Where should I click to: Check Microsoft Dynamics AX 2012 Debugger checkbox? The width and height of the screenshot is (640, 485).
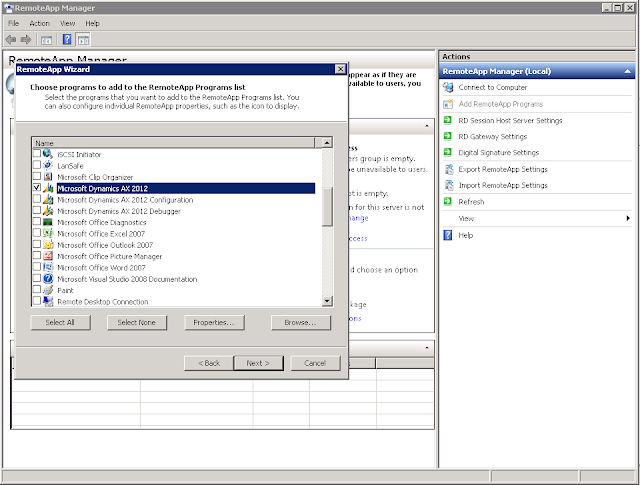tap(37, 210)
